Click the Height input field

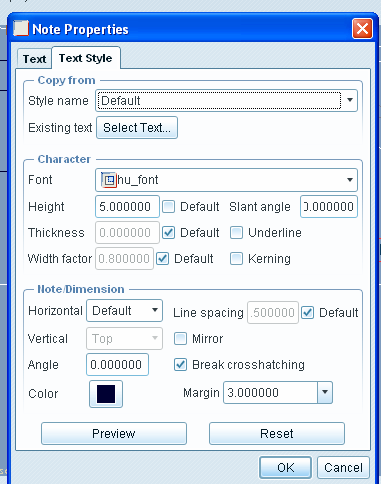[127, 207]
